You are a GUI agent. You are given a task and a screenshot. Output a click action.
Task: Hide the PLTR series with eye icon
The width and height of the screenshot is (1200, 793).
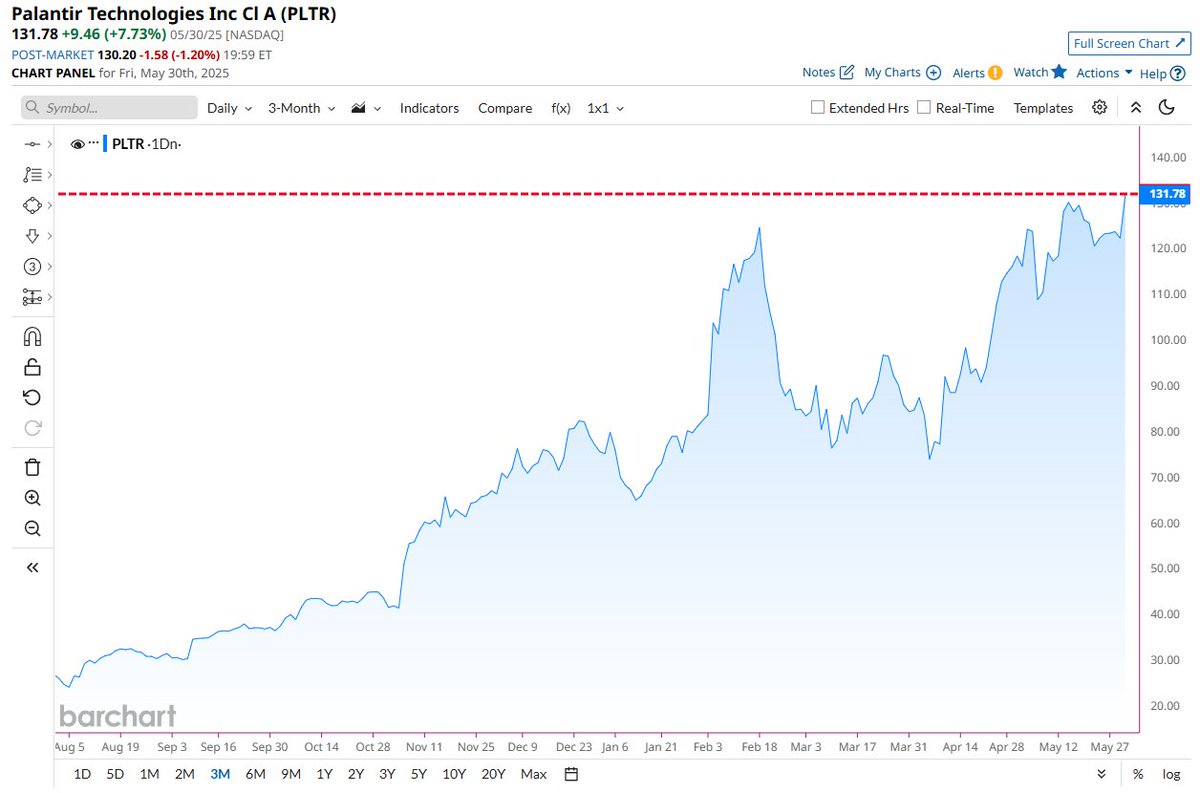(77, 144)
